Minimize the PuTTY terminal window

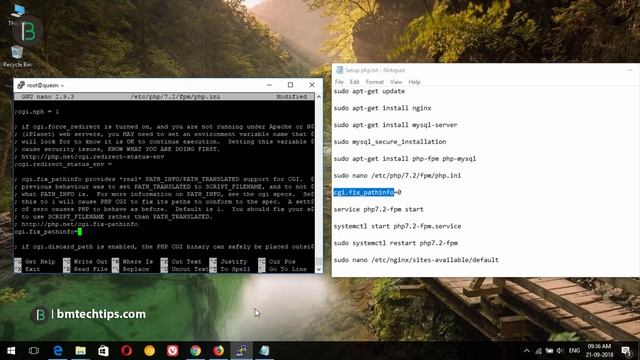pos(269,85)
